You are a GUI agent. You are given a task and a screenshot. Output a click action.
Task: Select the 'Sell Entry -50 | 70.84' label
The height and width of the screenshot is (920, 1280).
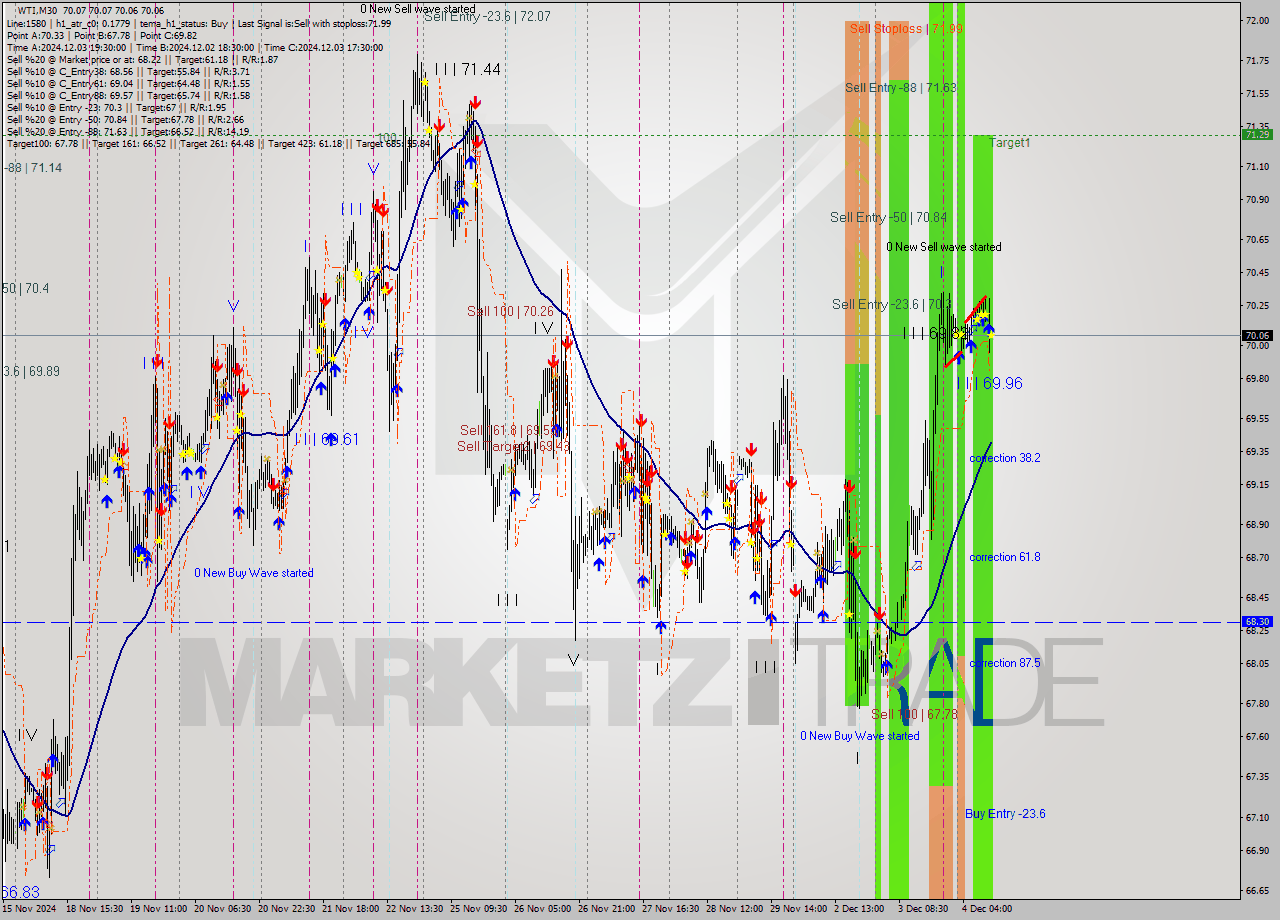(888, 217)
